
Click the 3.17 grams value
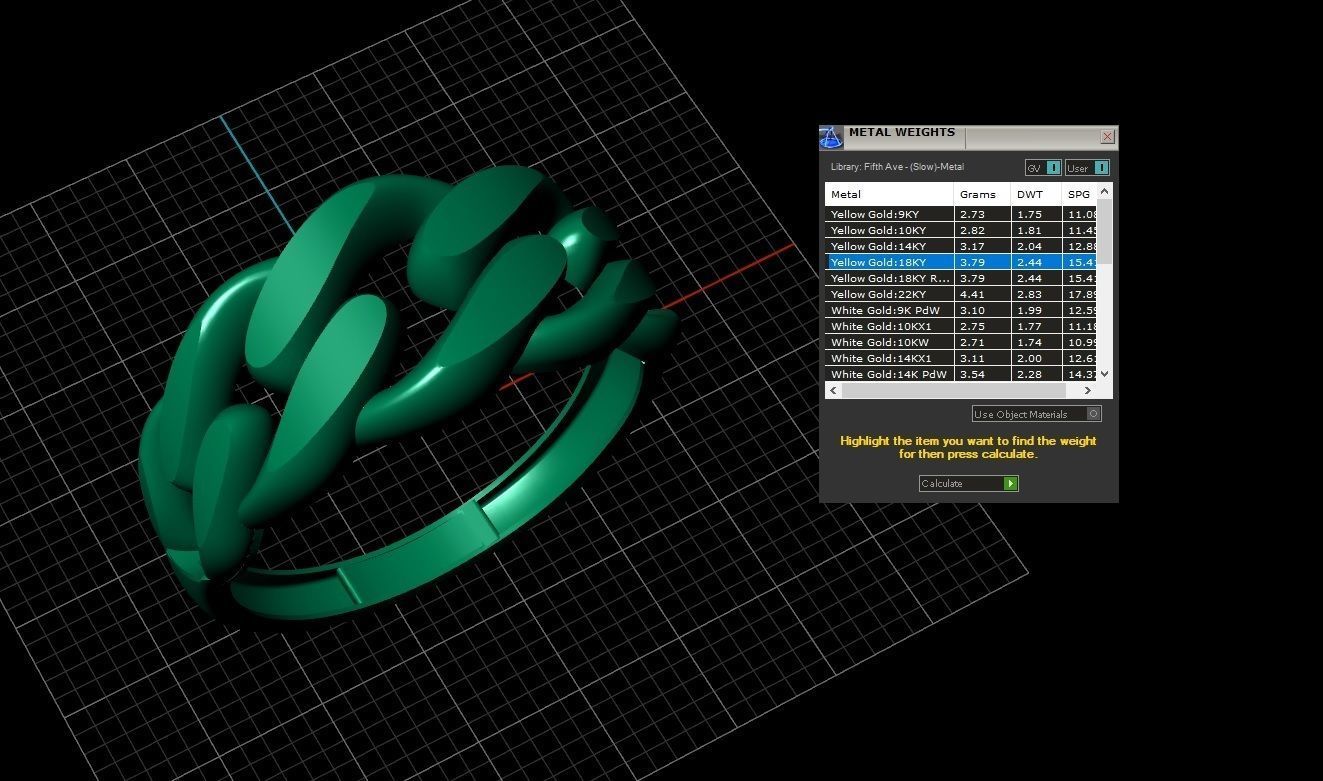972,246
